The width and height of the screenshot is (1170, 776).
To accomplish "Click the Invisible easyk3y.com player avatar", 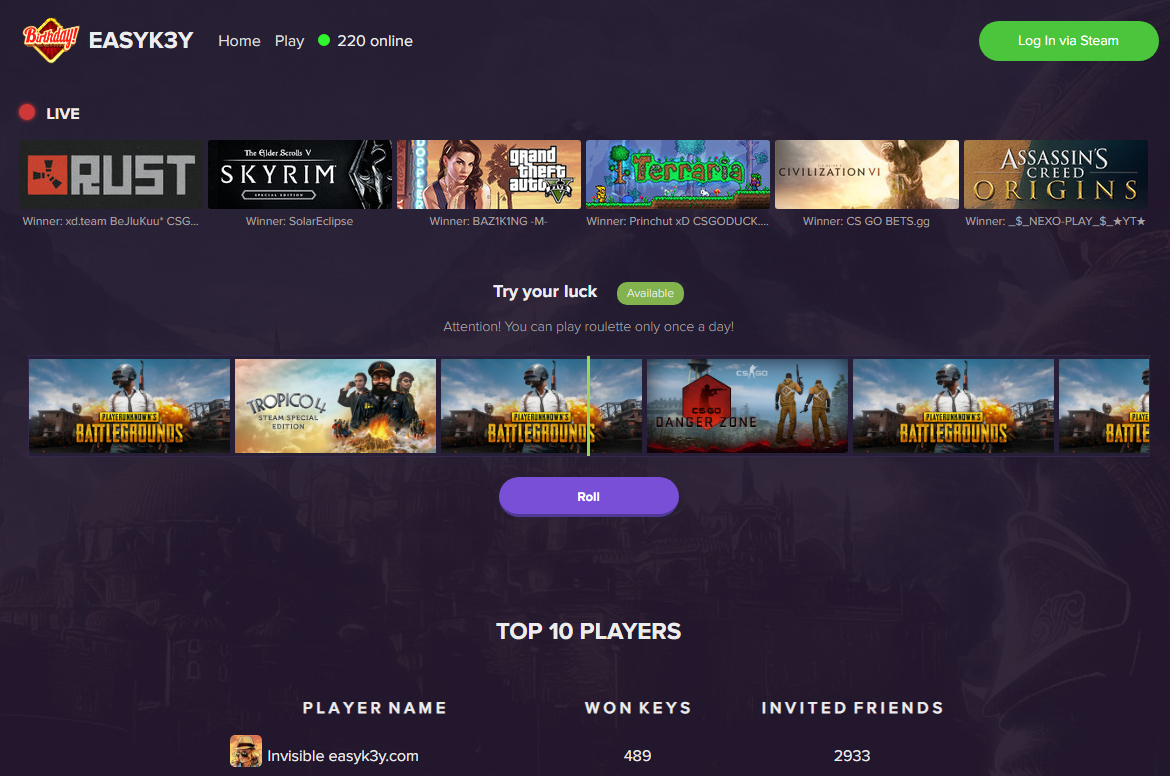I will (x=245, y=751).
